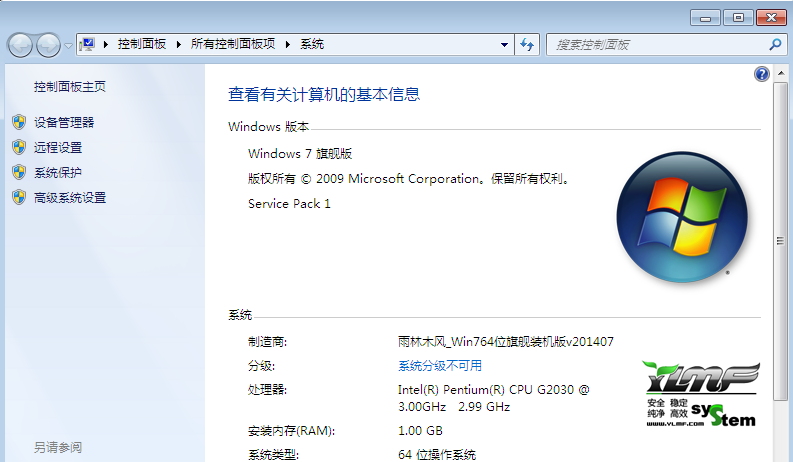This screenshot has width=793, height=462.
Task: Open the 高级系统设置 sidebar link
Action: pyautogui.click(x=70, y=198)
